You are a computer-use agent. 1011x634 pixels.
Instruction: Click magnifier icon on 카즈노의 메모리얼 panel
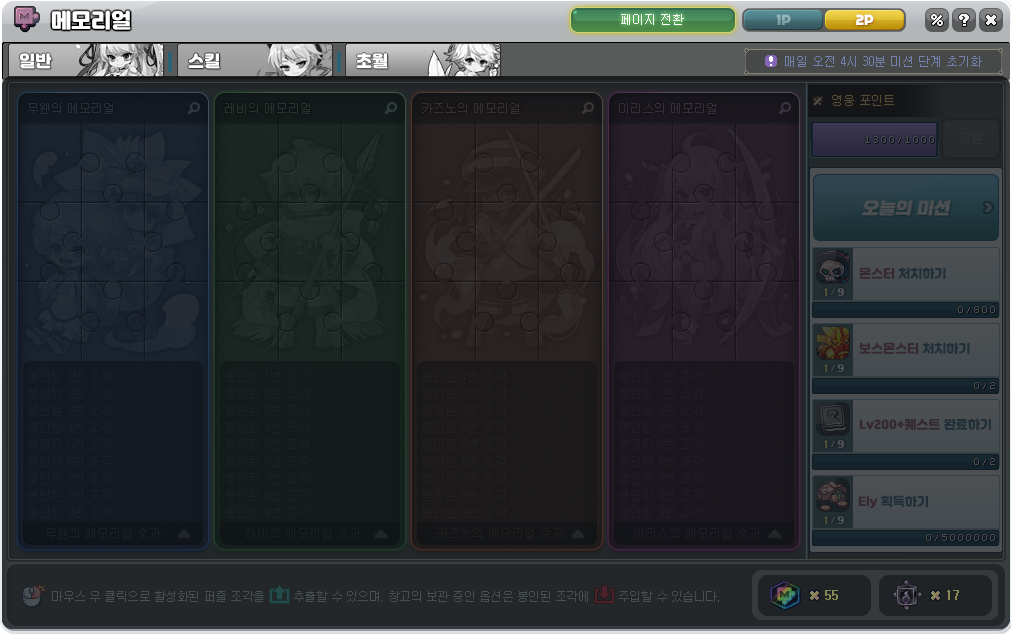[x=588, y=108]
